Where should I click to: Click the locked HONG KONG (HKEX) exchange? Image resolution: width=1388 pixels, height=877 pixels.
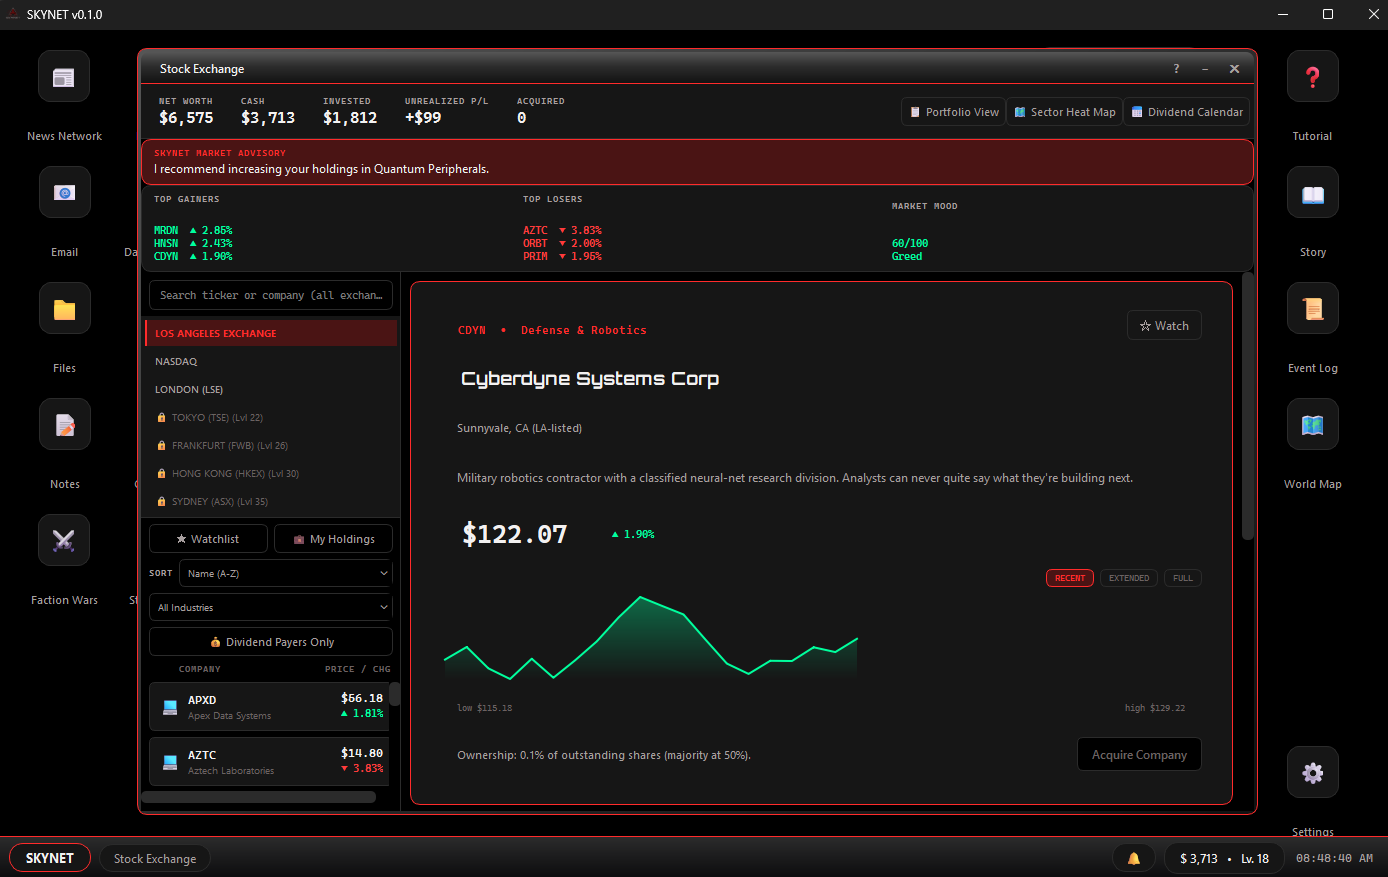coord(270,473)
